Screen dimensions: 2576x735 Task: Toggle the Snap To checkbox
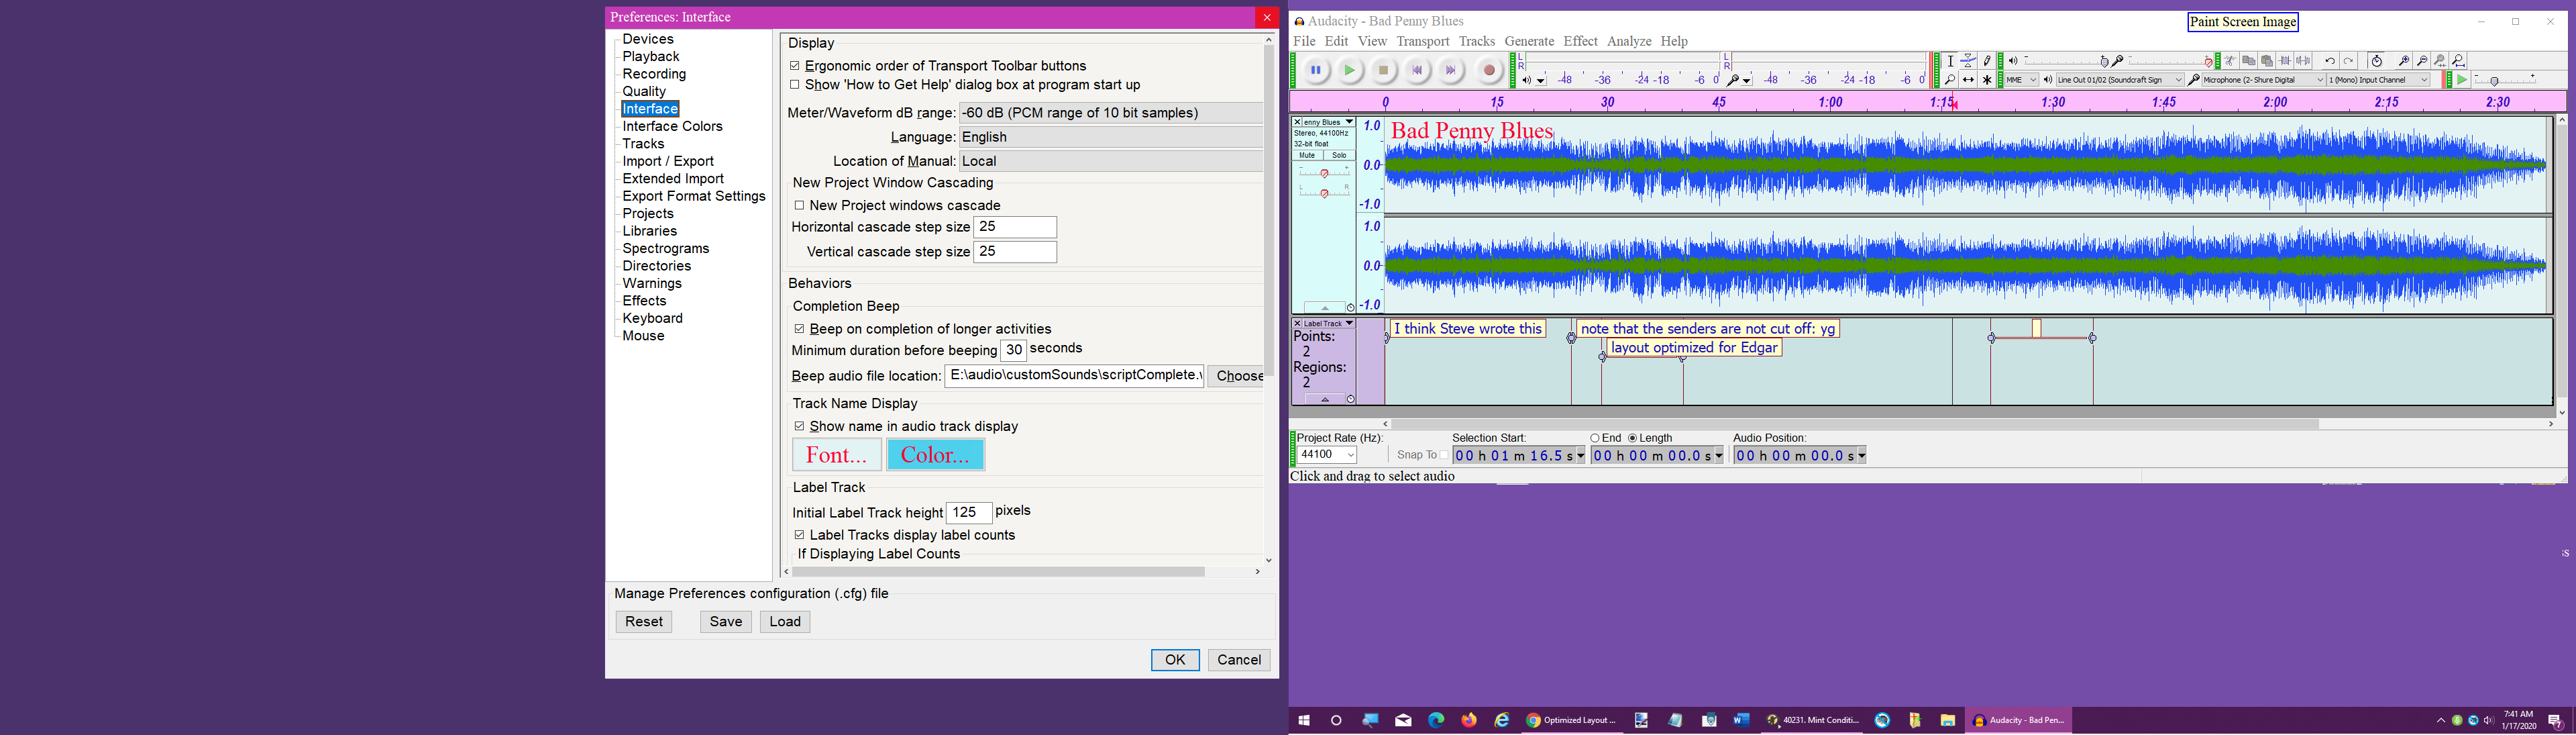tap(1443, 455)
